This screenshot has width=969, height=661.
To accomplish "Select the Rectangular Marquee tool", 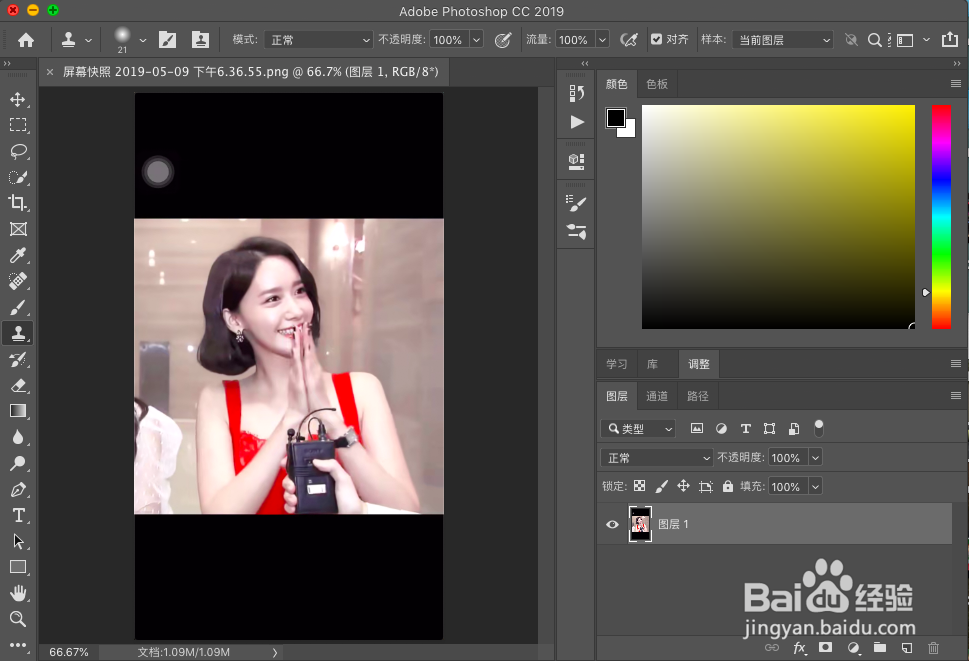I will pos(18,125).
